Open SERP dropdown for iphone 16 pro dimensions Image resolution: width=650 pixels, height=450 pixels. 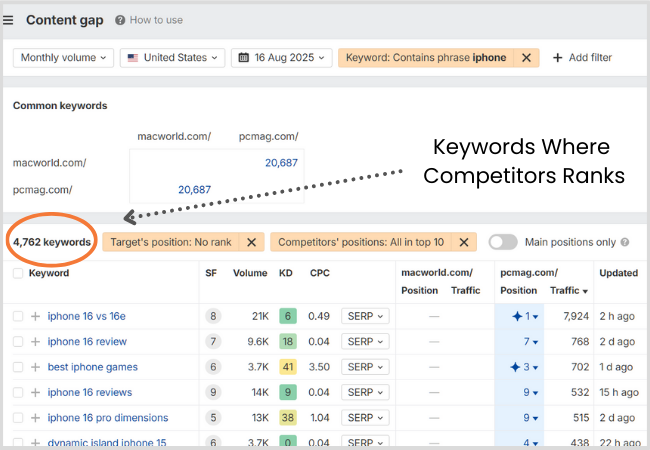[x=365, y=418]
